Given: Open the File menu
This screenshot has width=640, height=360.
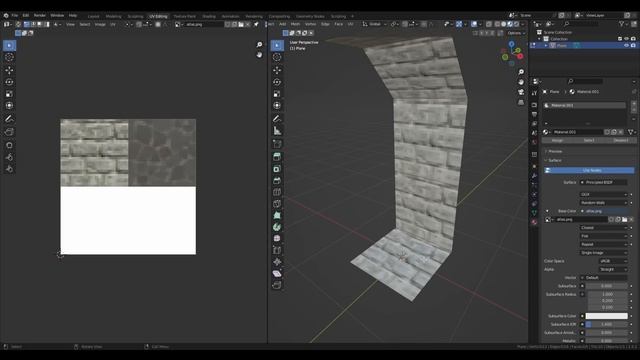Looking at the screenshot, I should coord(15,16).
